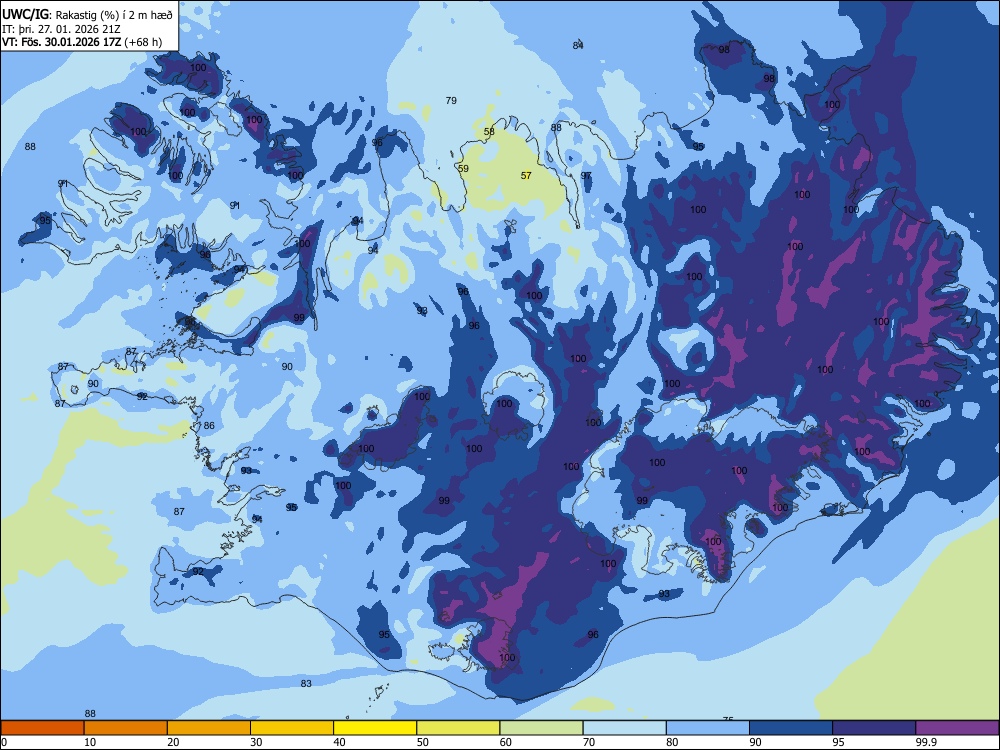This screenshot has width=1000, height=750.
Task: Click the humidity value 79 on the map
Action: pyautogui.click(x=451, y=100)
